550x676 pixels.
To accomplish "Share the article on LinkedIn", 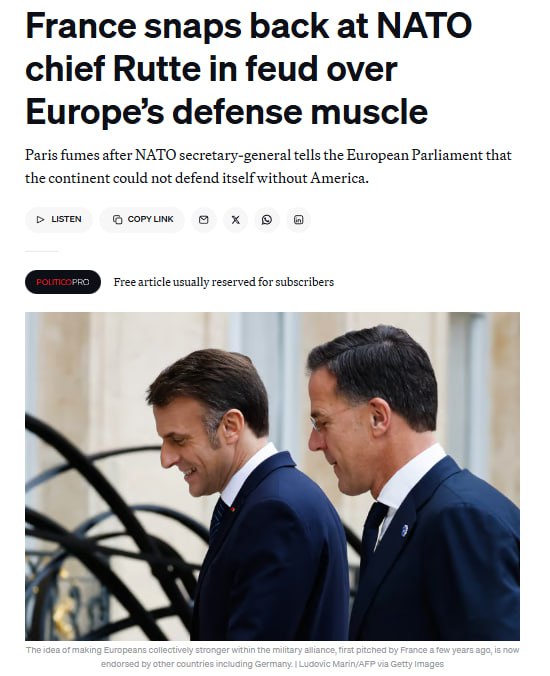I will (298, 220).
